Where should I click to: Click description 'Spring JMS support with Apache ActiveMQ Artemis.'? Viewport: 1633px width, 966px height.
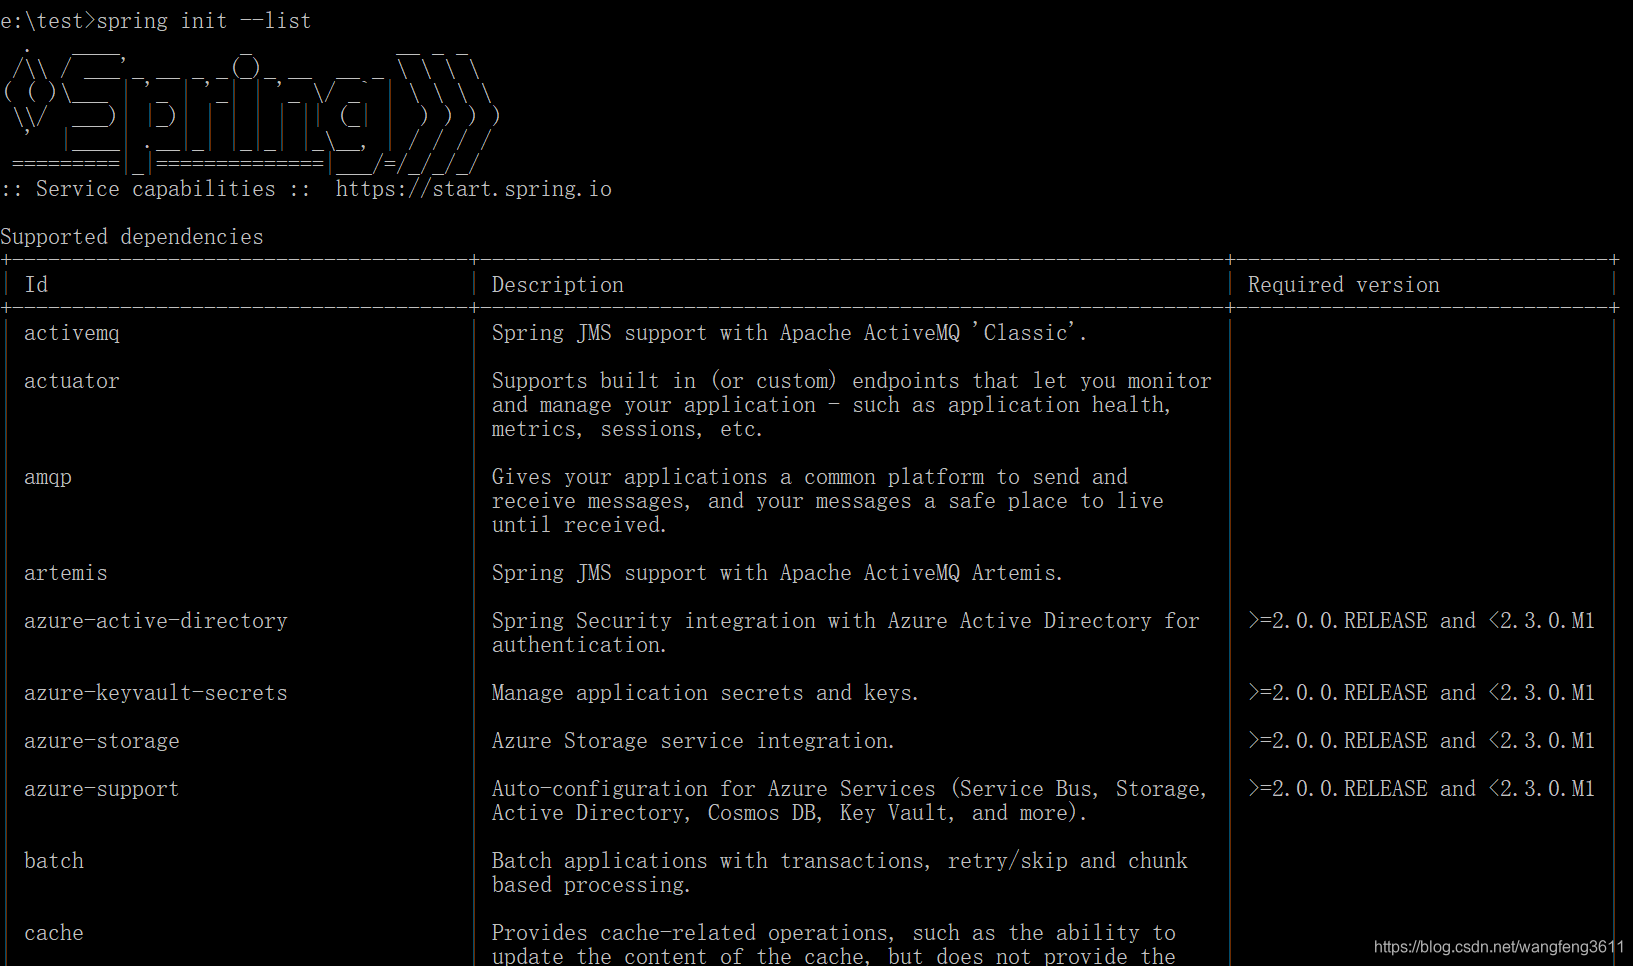point(777,573)
